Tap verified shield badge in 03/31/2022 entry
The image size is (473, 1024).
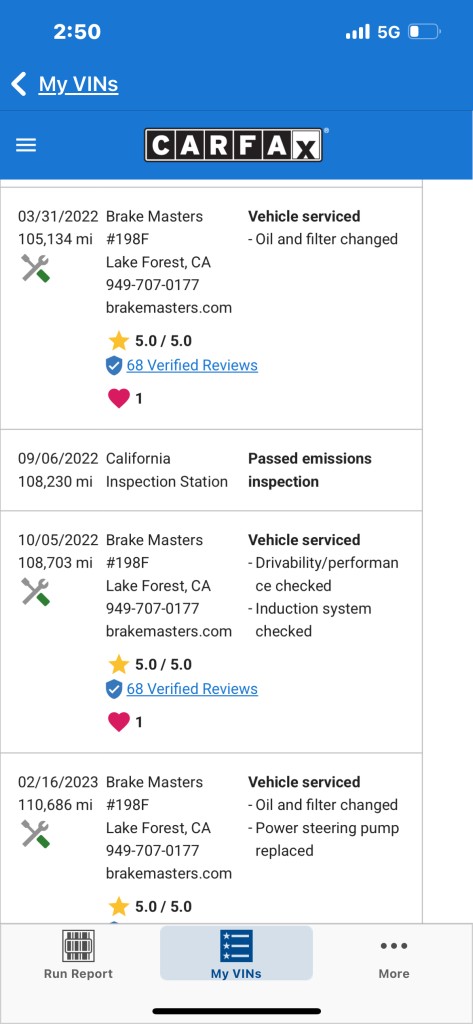(114, 366)
